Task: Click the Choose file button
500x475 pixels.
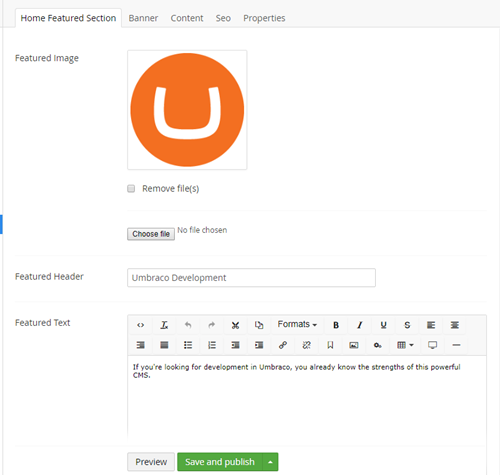Action: pos(151,234)
